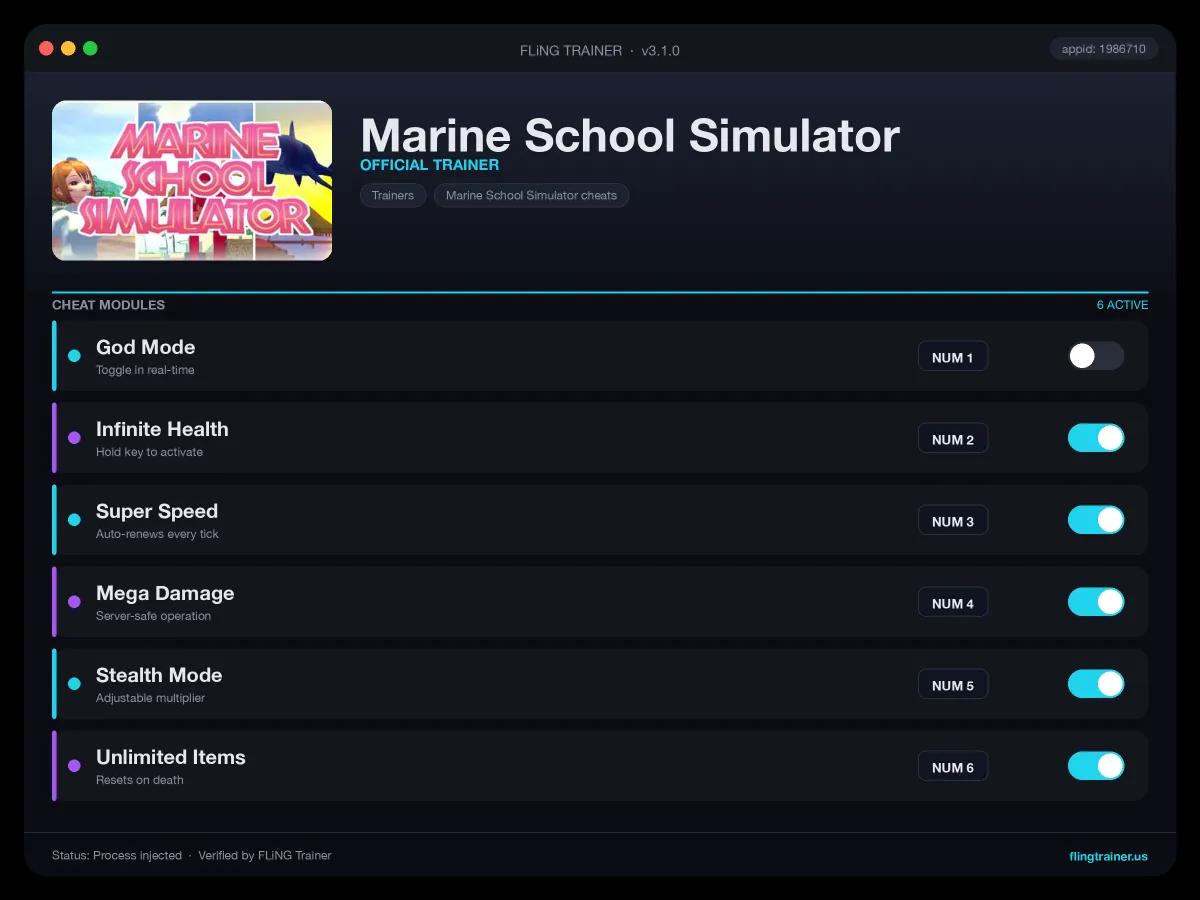Click the appid 1986710 badge

pyautogui.click(x=1104, y=48)
